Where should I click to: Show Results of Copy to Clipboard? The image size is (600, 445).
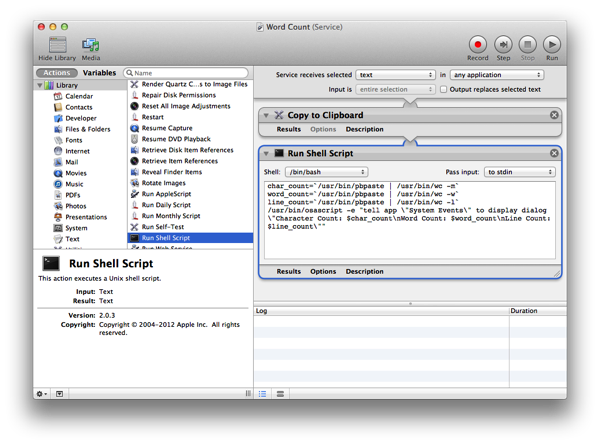289,129
